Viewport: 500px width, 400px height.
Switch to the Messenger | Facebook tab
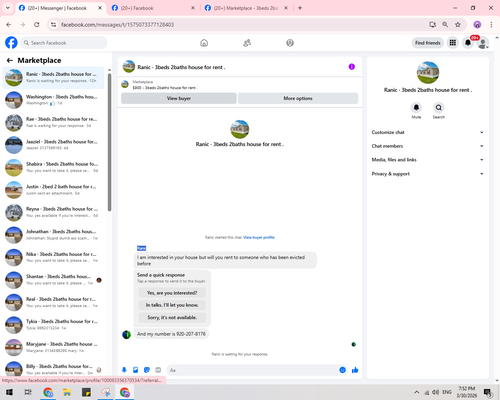coord(60,8)
